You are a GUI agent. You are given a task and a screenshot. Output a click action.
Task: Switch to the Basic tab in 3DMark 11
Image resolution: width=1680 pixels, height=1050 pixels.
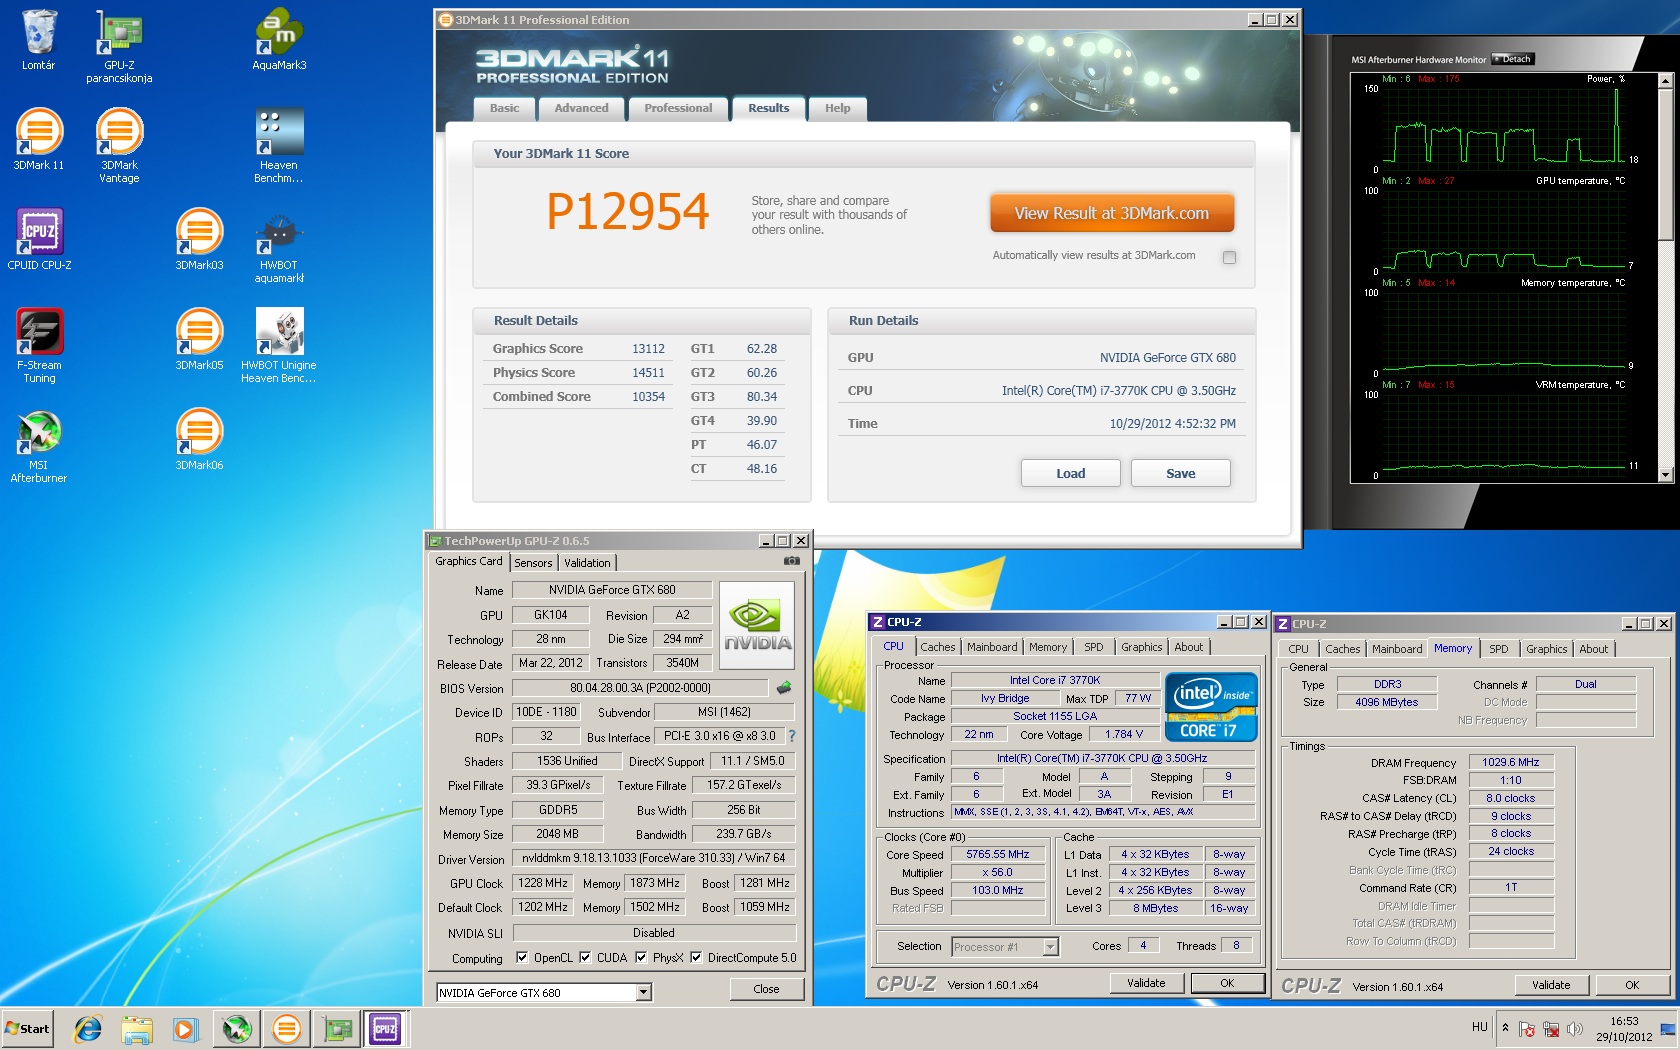pos(504,108)
